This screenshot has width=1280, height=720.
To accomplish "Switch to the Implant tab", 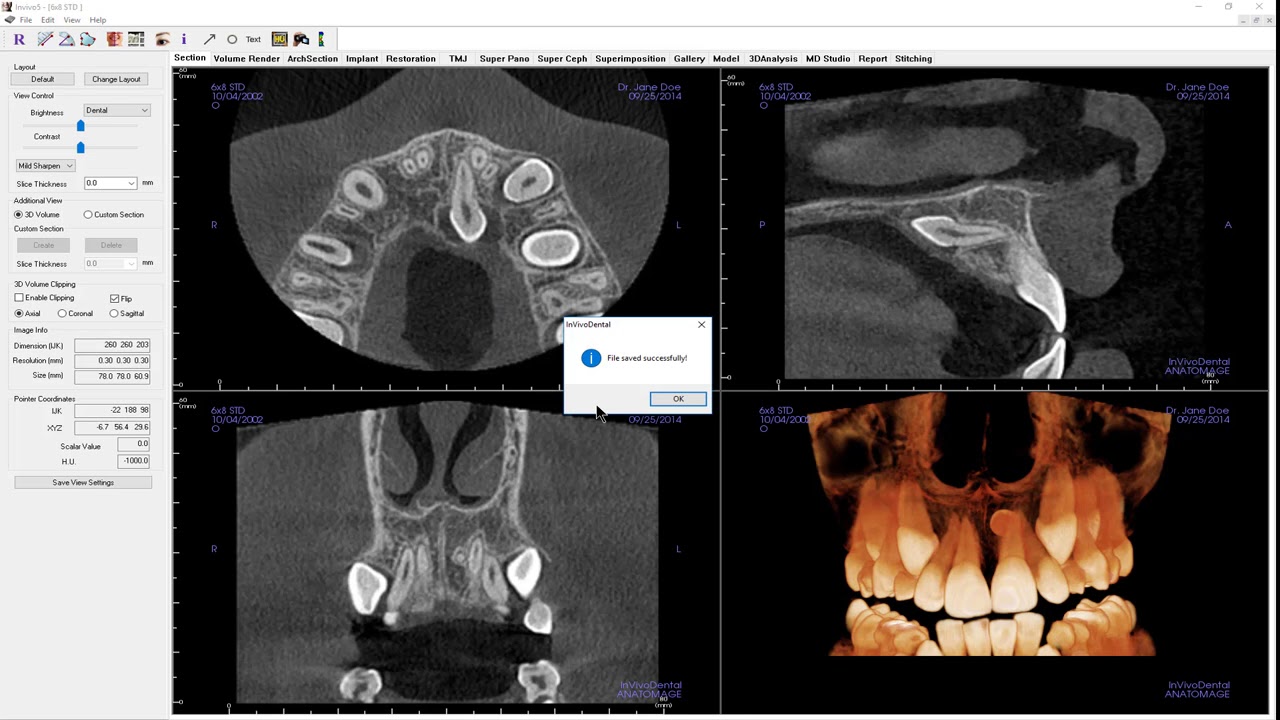I will pos(362,59).
